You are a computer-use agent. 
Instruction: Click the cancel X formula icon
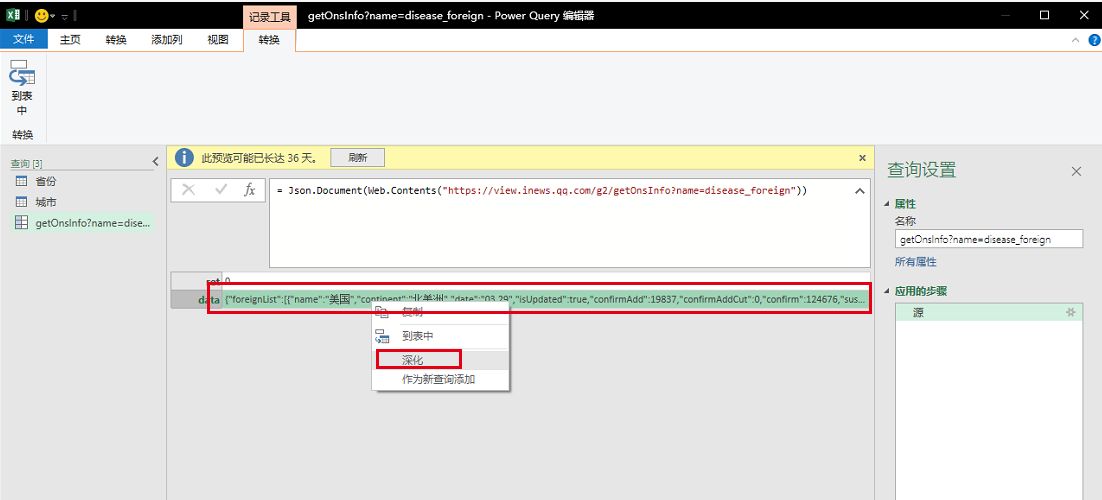click(189, 190)
